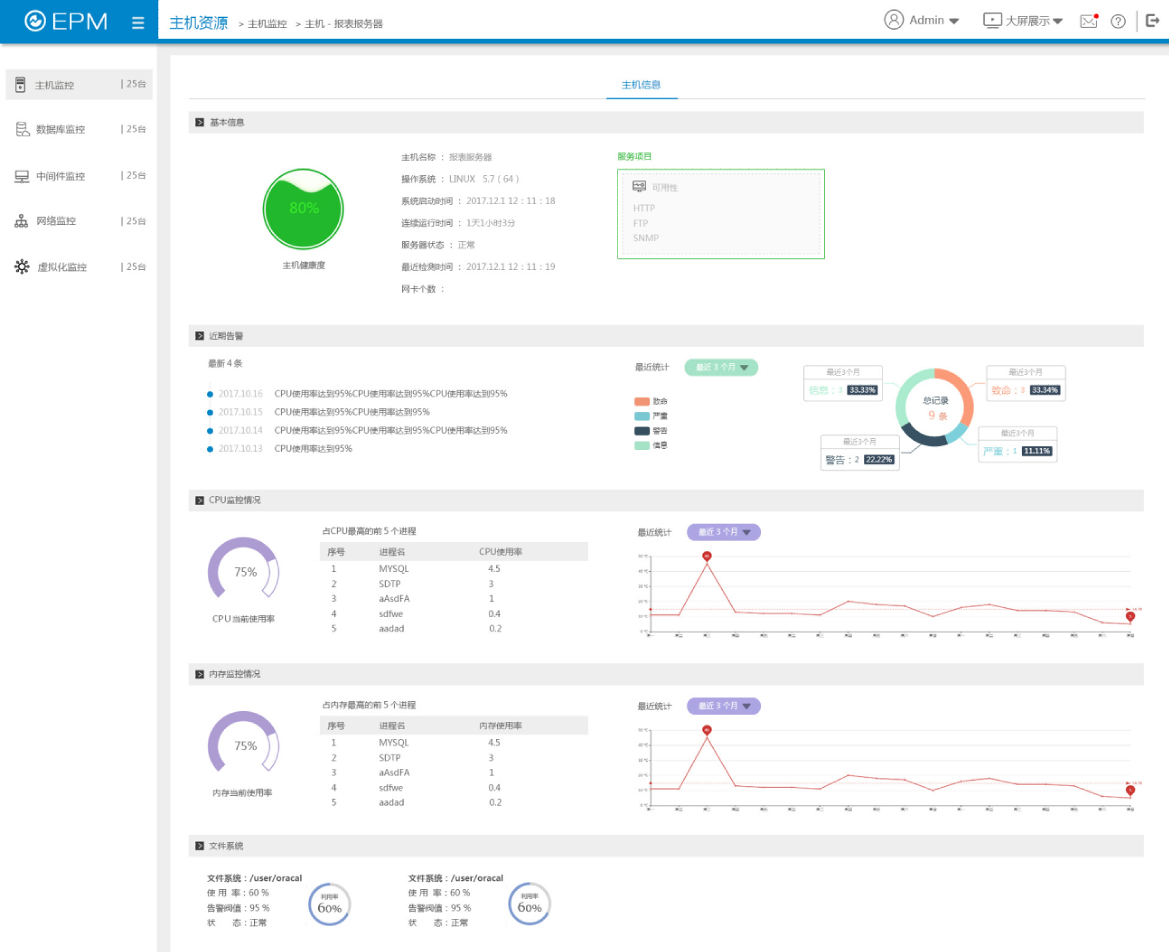The height and width of the screenshot is (952, 1169).
Task: Click the peak marker on the memory chart
Action: click(x=707, y=730)
